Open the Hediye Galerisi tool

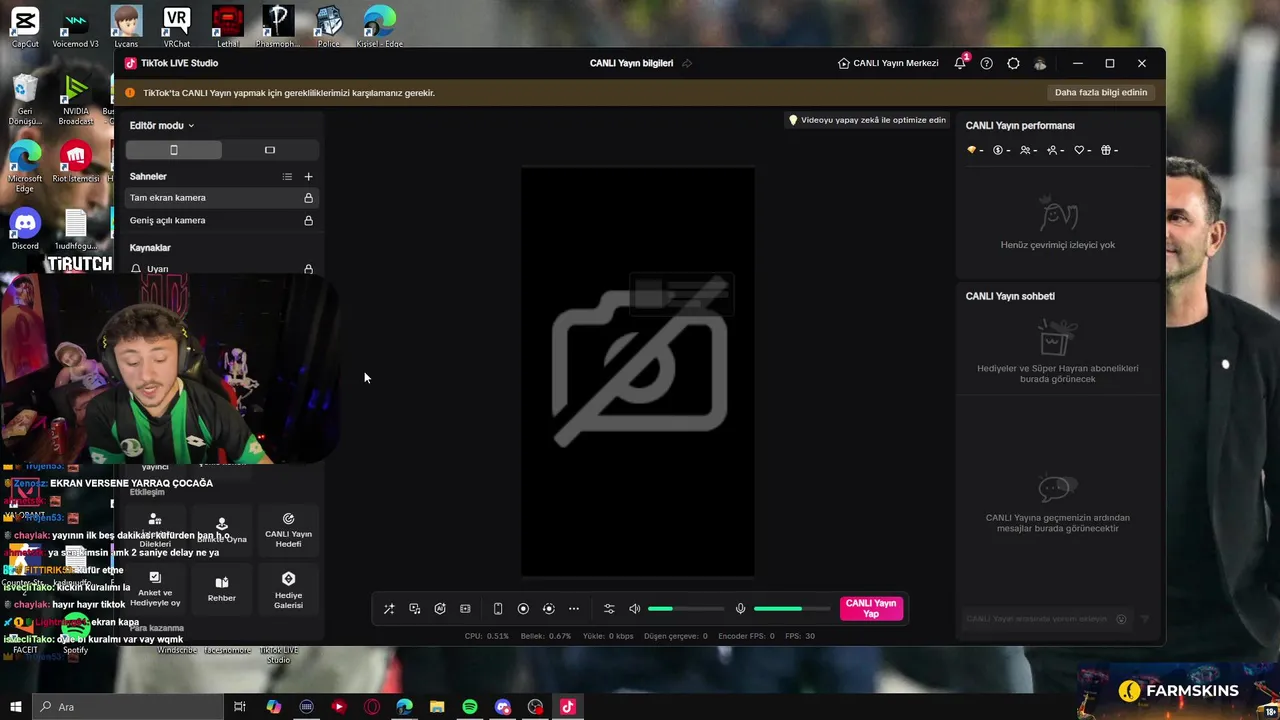pyautogui.click(x=288, y=590)
